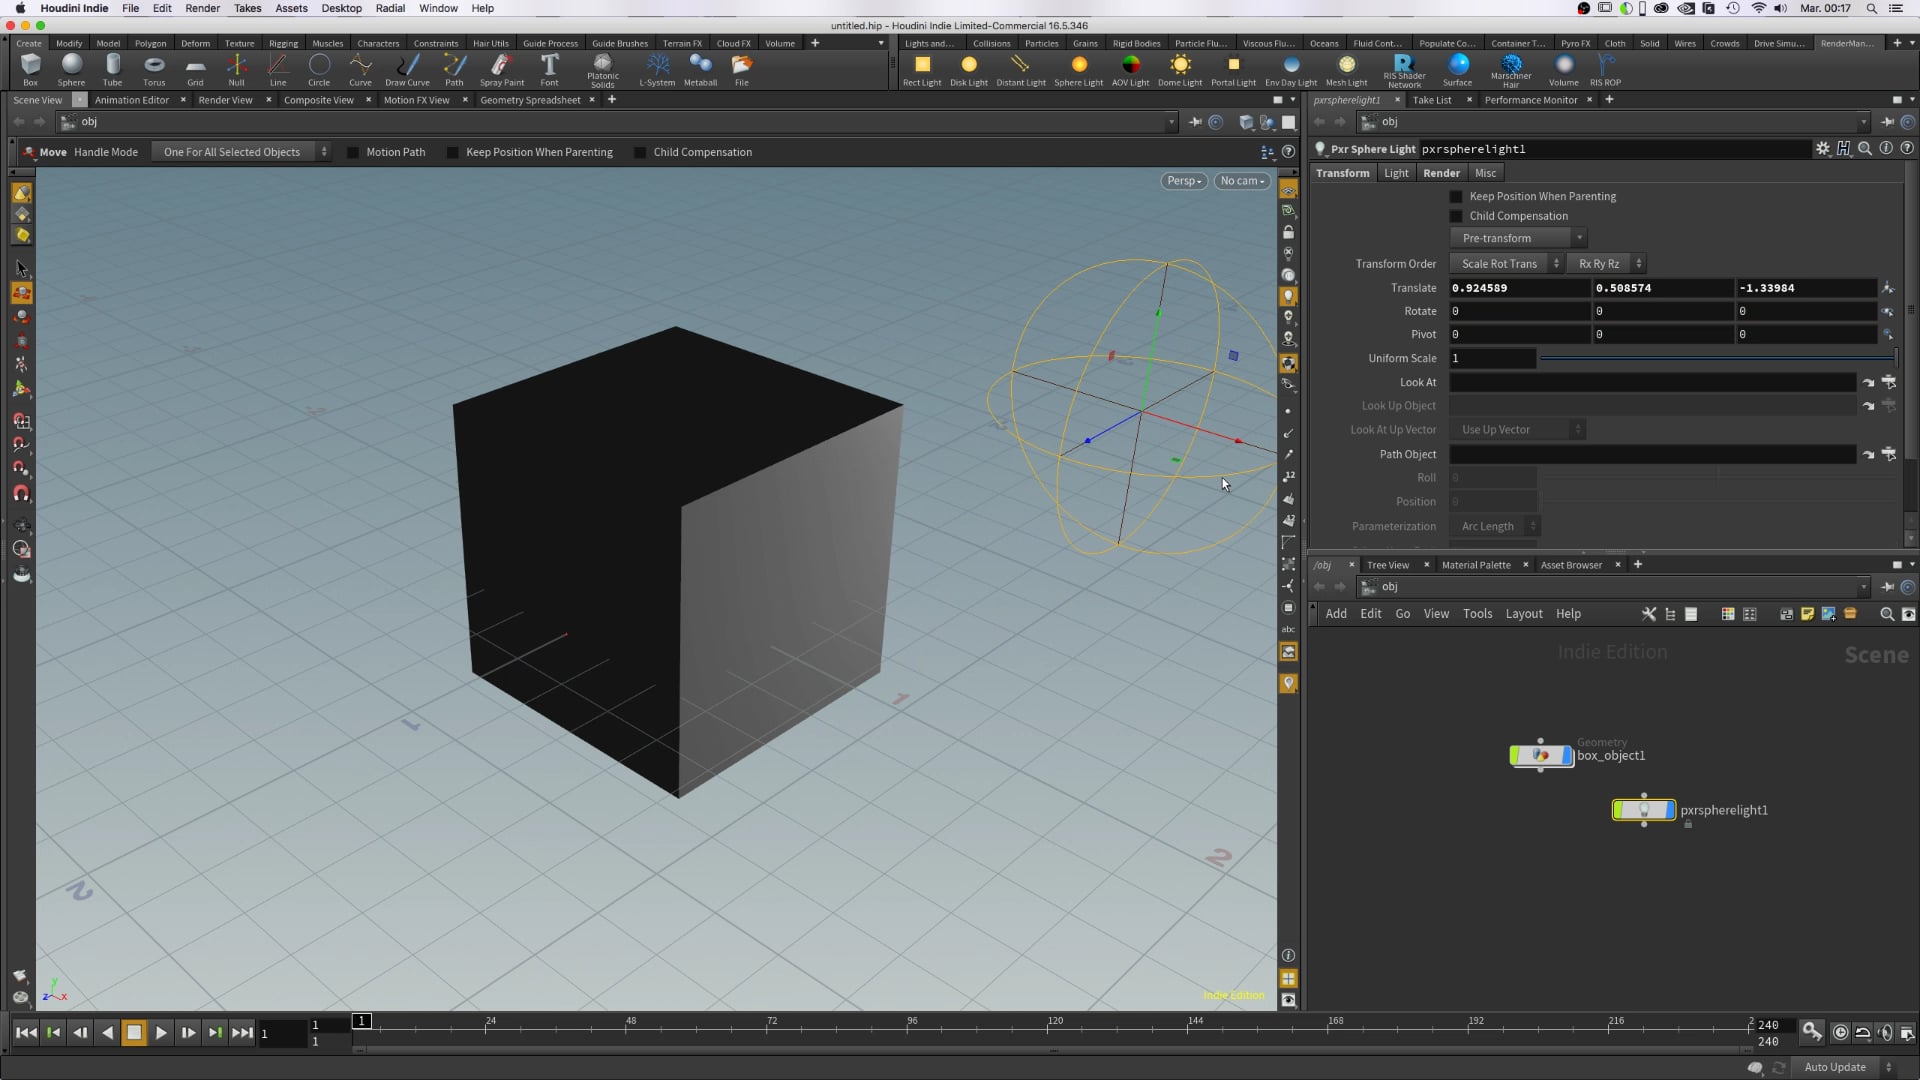Create a Rect Light
1920x1080 pixels.
tap(922, 70)
